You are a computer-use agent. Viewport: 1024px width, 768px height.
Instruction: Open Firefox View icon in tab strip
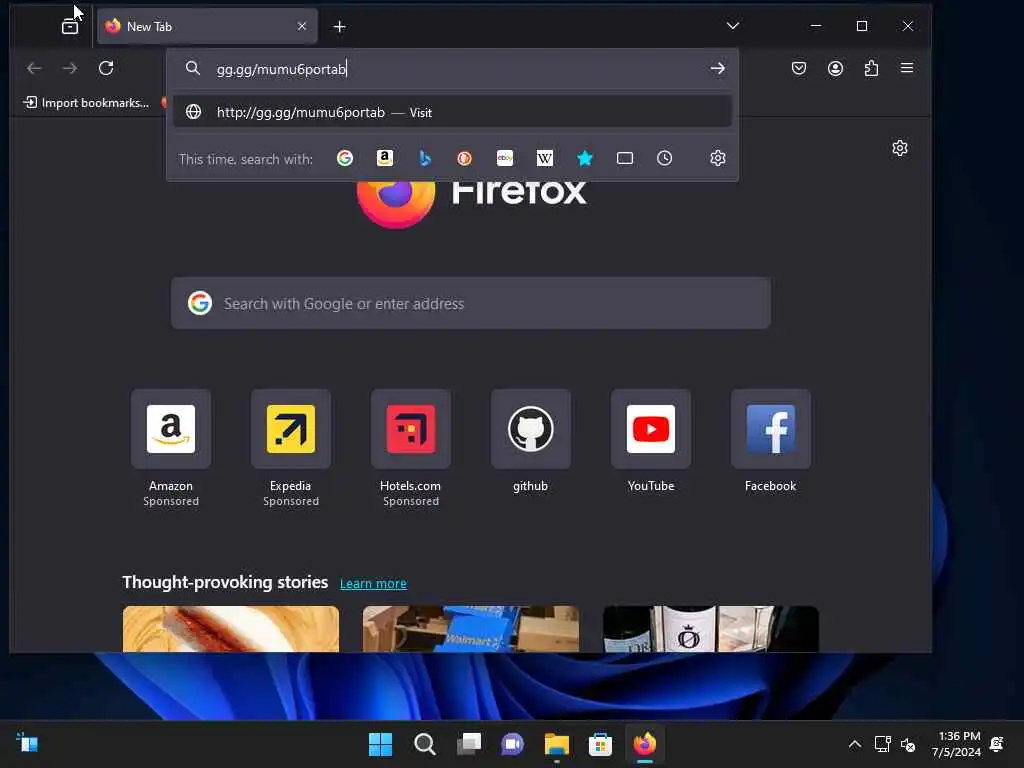[70, 27]
